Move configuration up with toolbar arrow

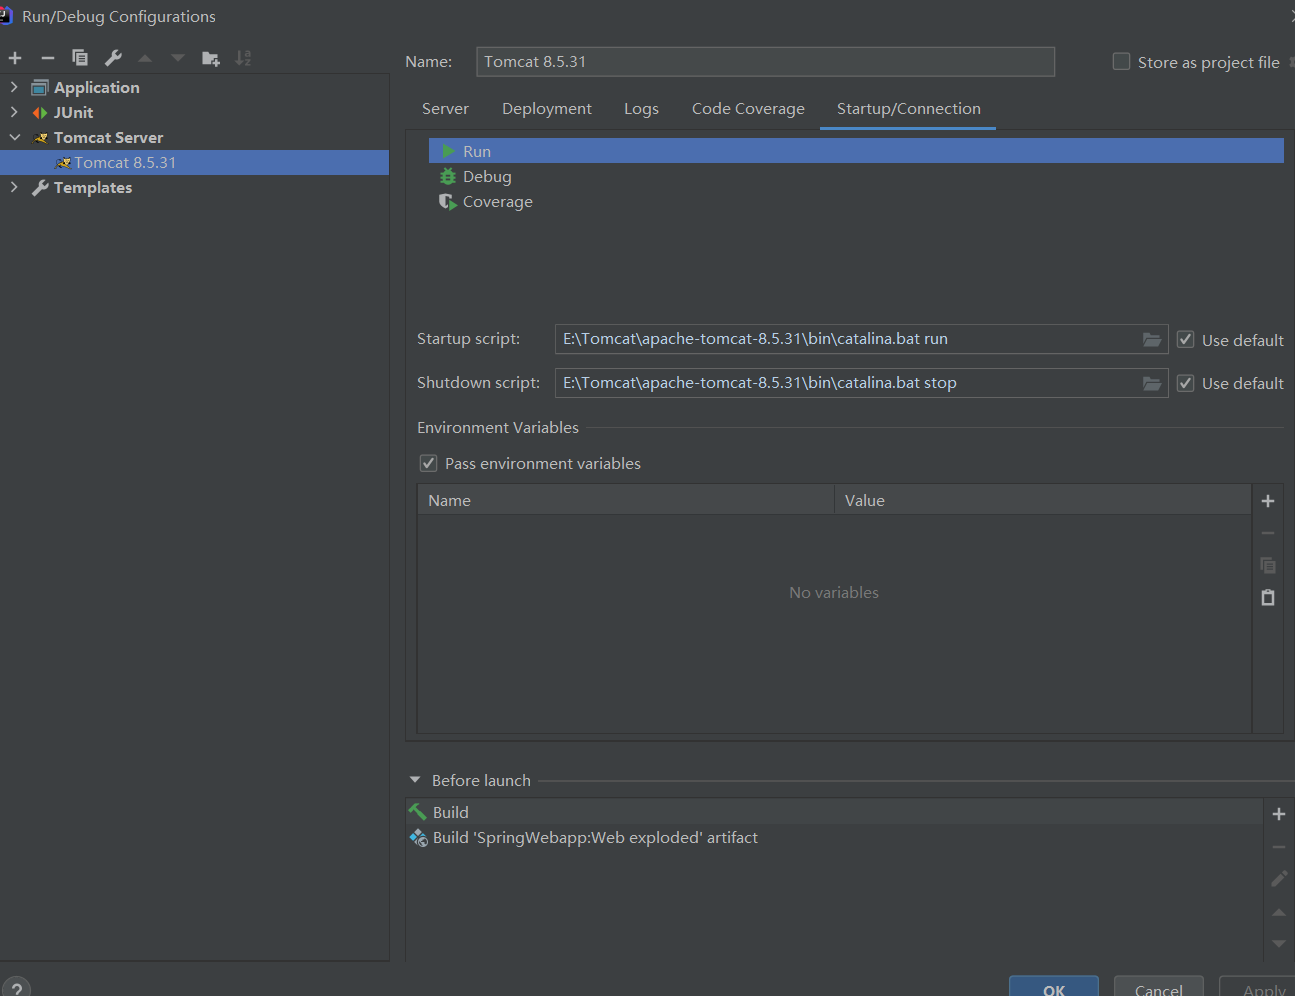[x=145, y=58]
